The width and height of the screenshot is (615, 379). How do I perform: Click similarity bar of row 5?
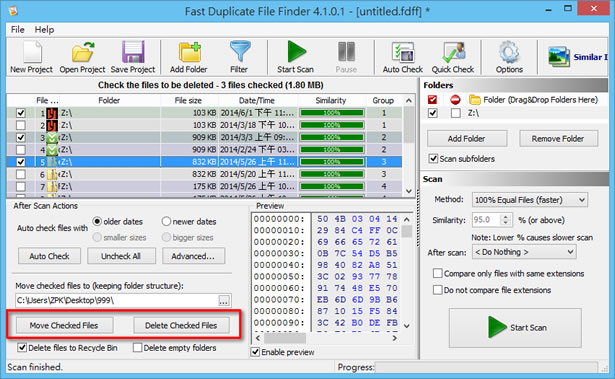click(x=332, y=162)
